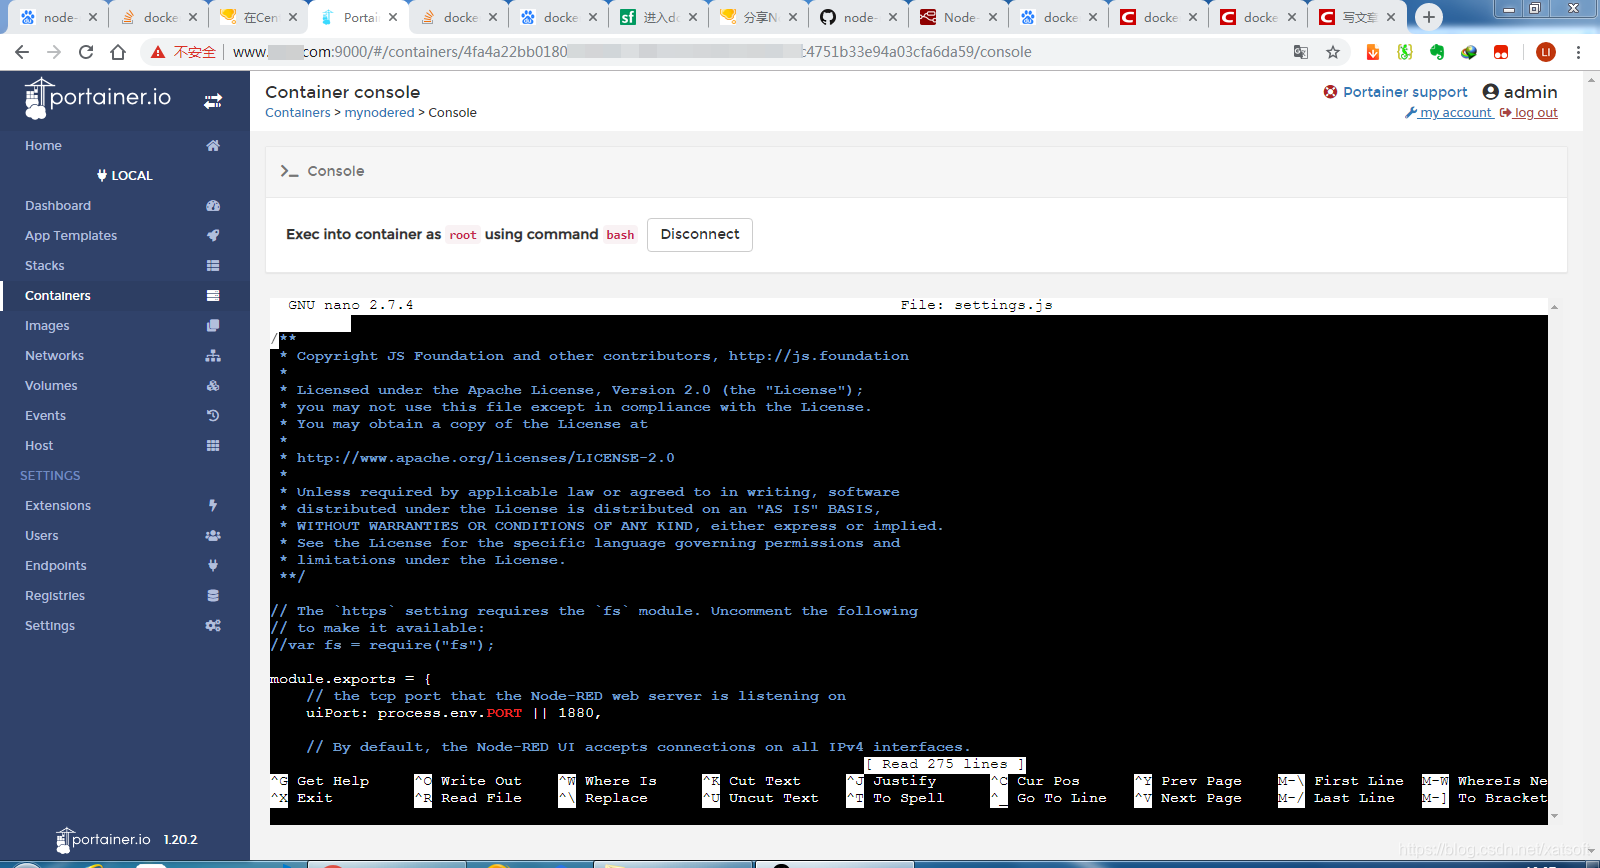The width and height of the screenshot is (1600, 868).
Task: Click the Containers server icon
Action: point(213,295)
